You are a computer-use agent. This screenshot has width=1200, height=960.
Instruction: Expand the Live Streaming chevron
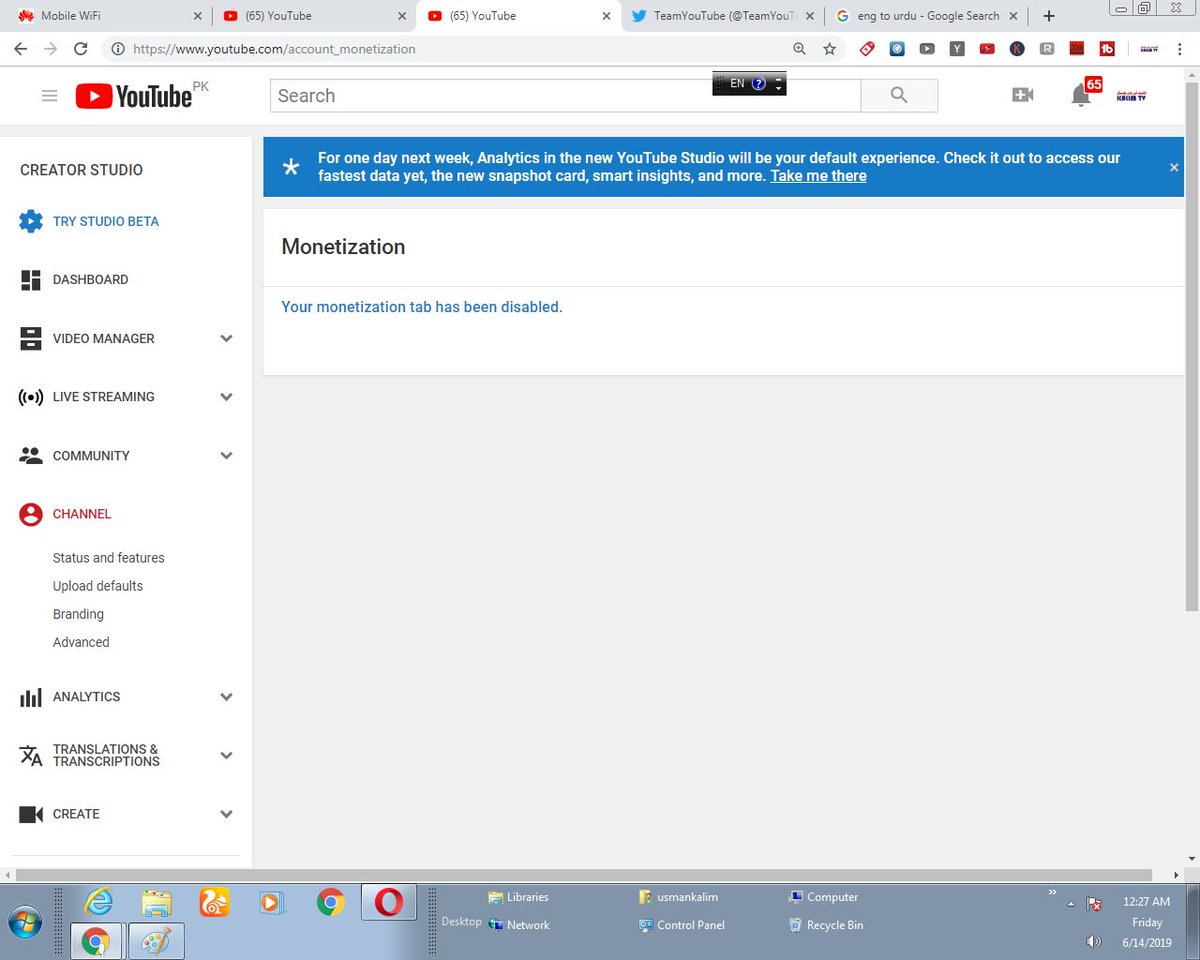[x=226, y=397]
